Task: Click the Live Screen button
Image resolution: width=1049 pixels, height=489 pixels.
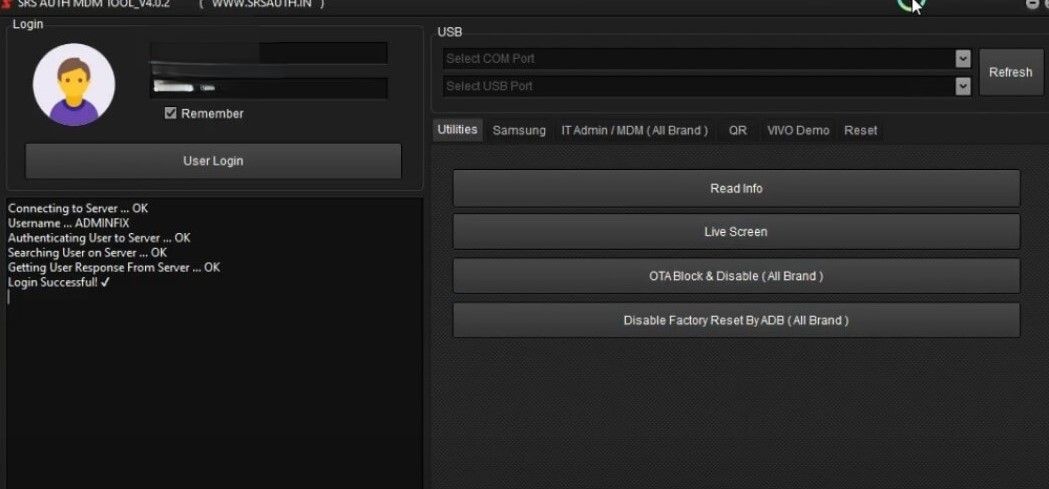Action: click(x=737, y=232)
